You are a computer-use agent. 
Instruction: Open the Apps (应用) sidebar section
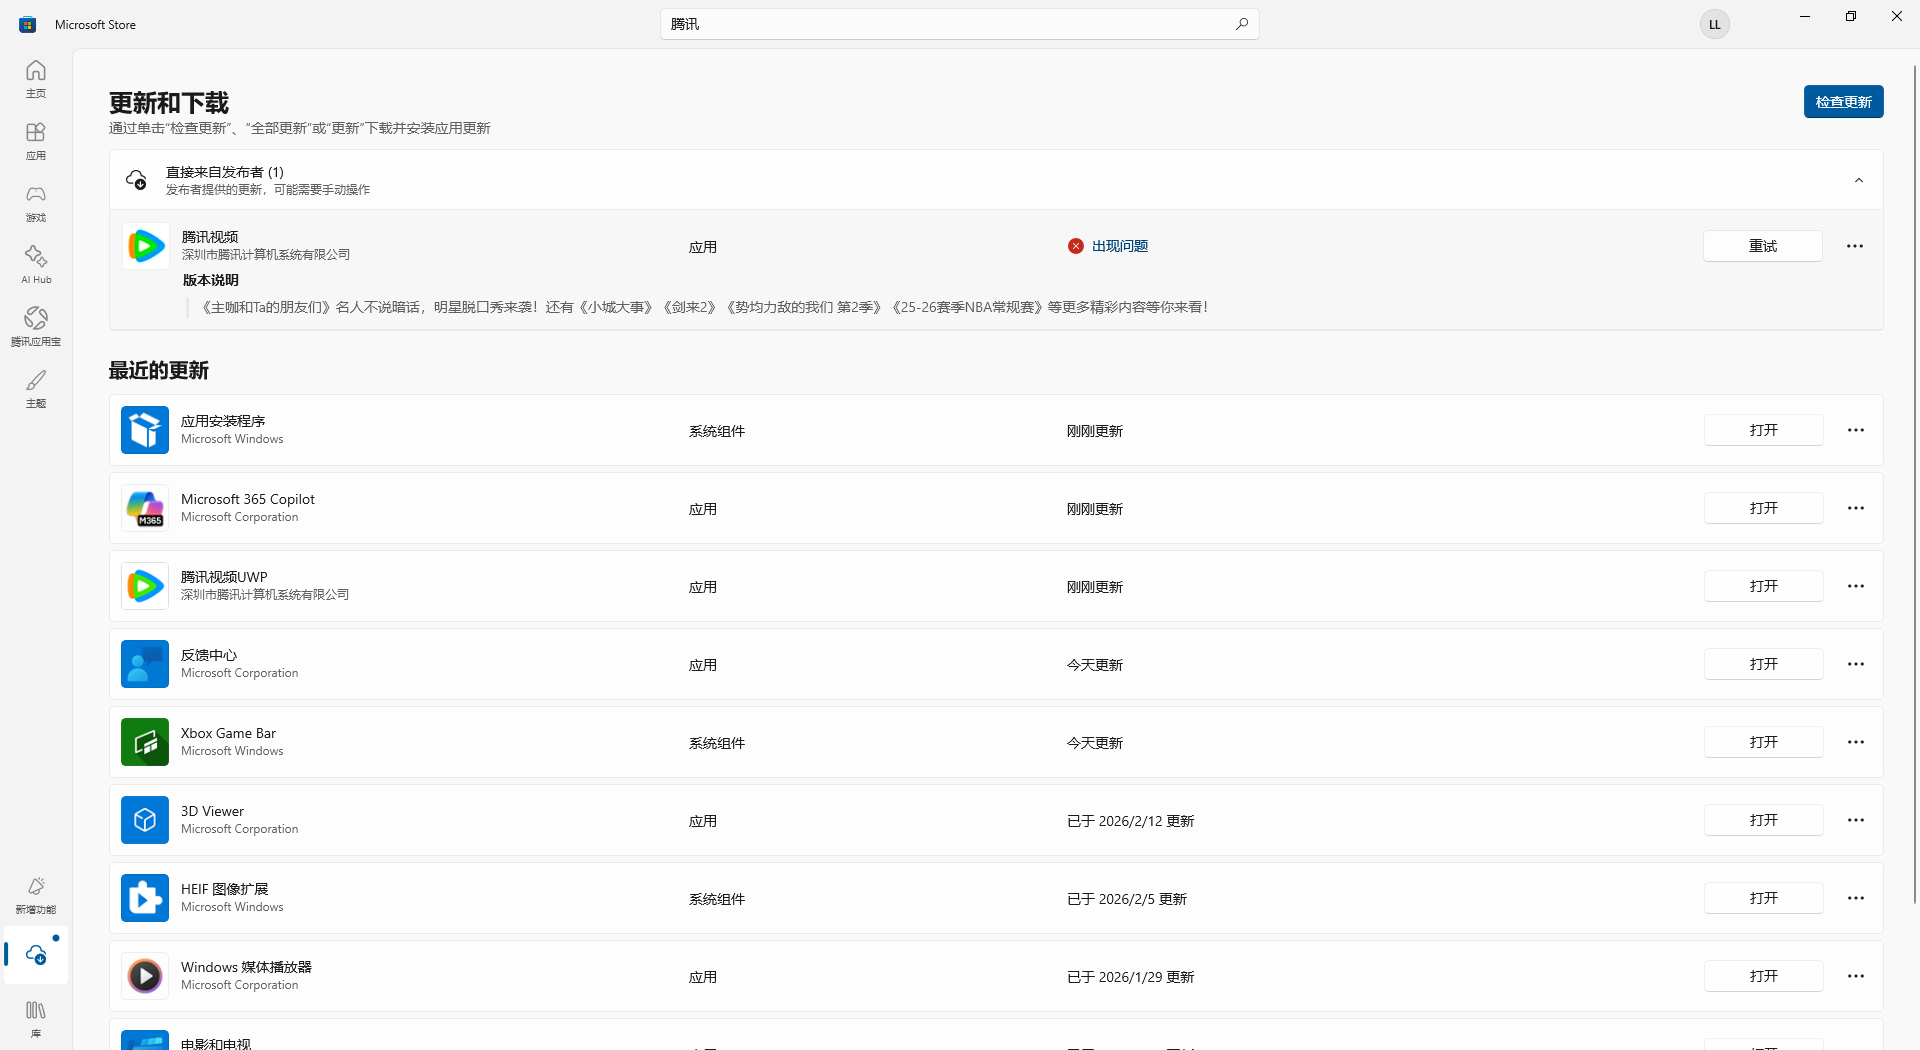(36, 140)
